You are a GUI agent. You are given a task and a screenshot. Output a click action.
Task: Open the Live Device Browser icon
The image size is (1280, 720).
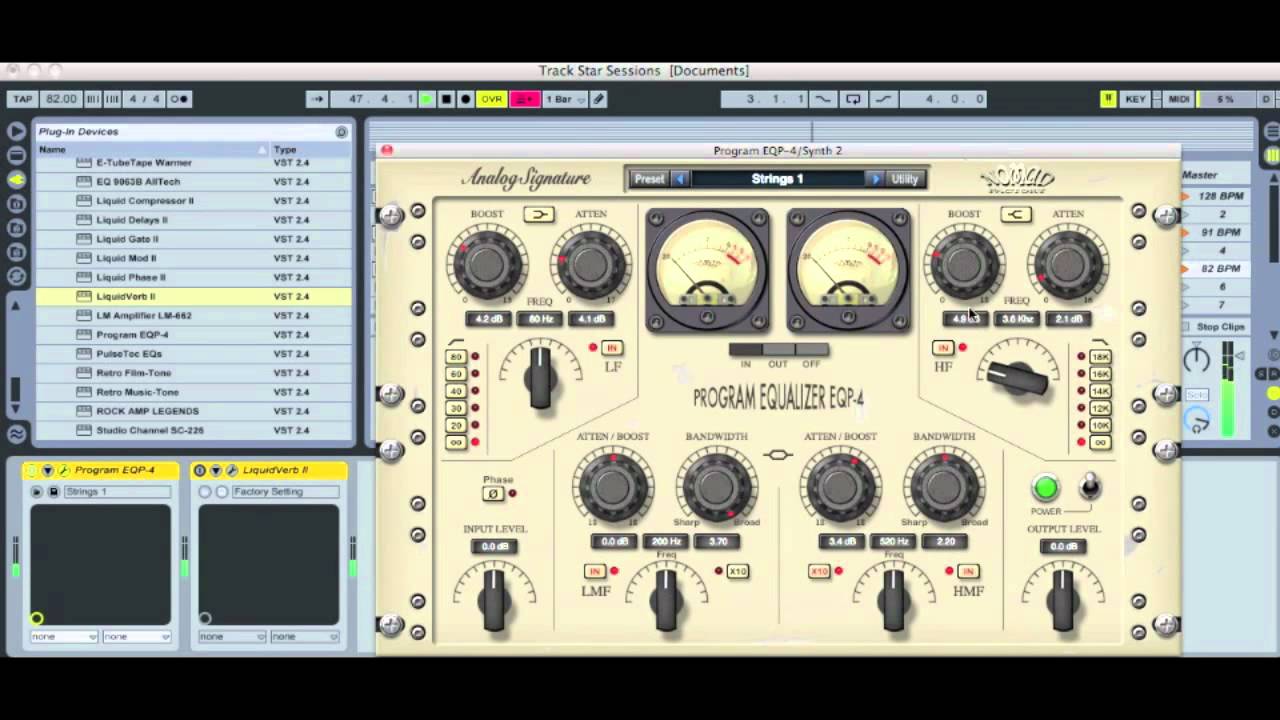(16, 155)
